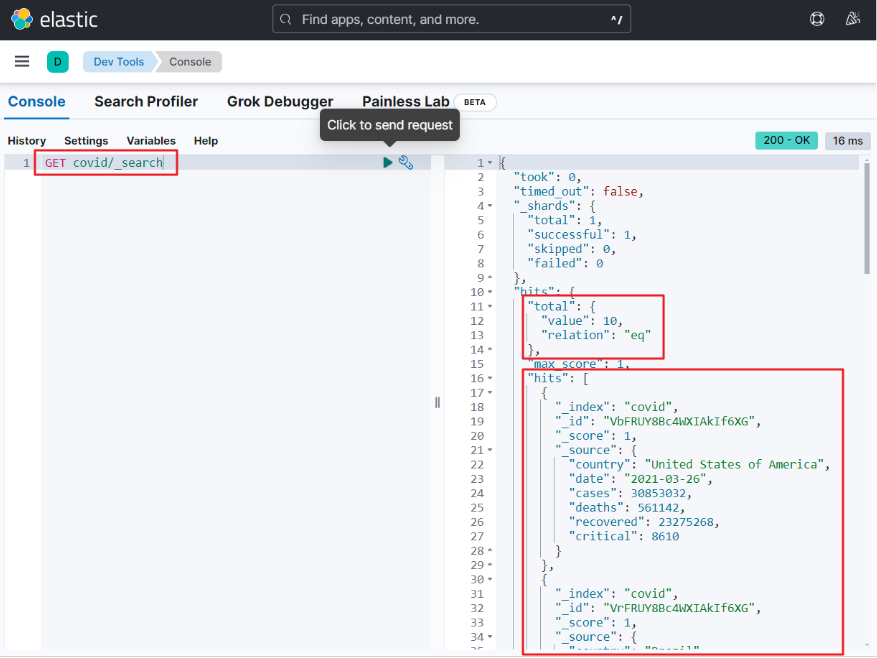This screenshot has height=658, width=877.
Task: Click the Console breadcrumb
Action: tap(190, 62)
